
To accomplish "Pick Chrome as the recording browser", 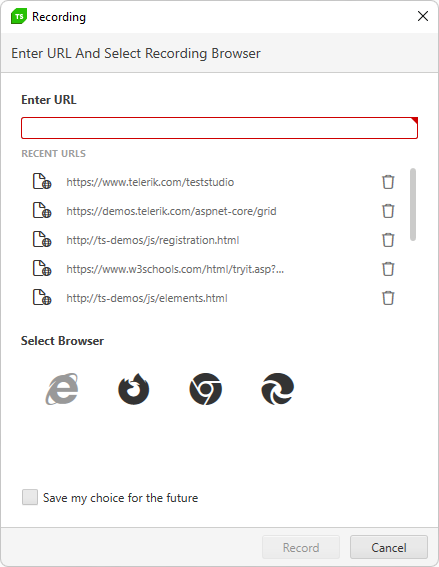I will coord(205,389).
